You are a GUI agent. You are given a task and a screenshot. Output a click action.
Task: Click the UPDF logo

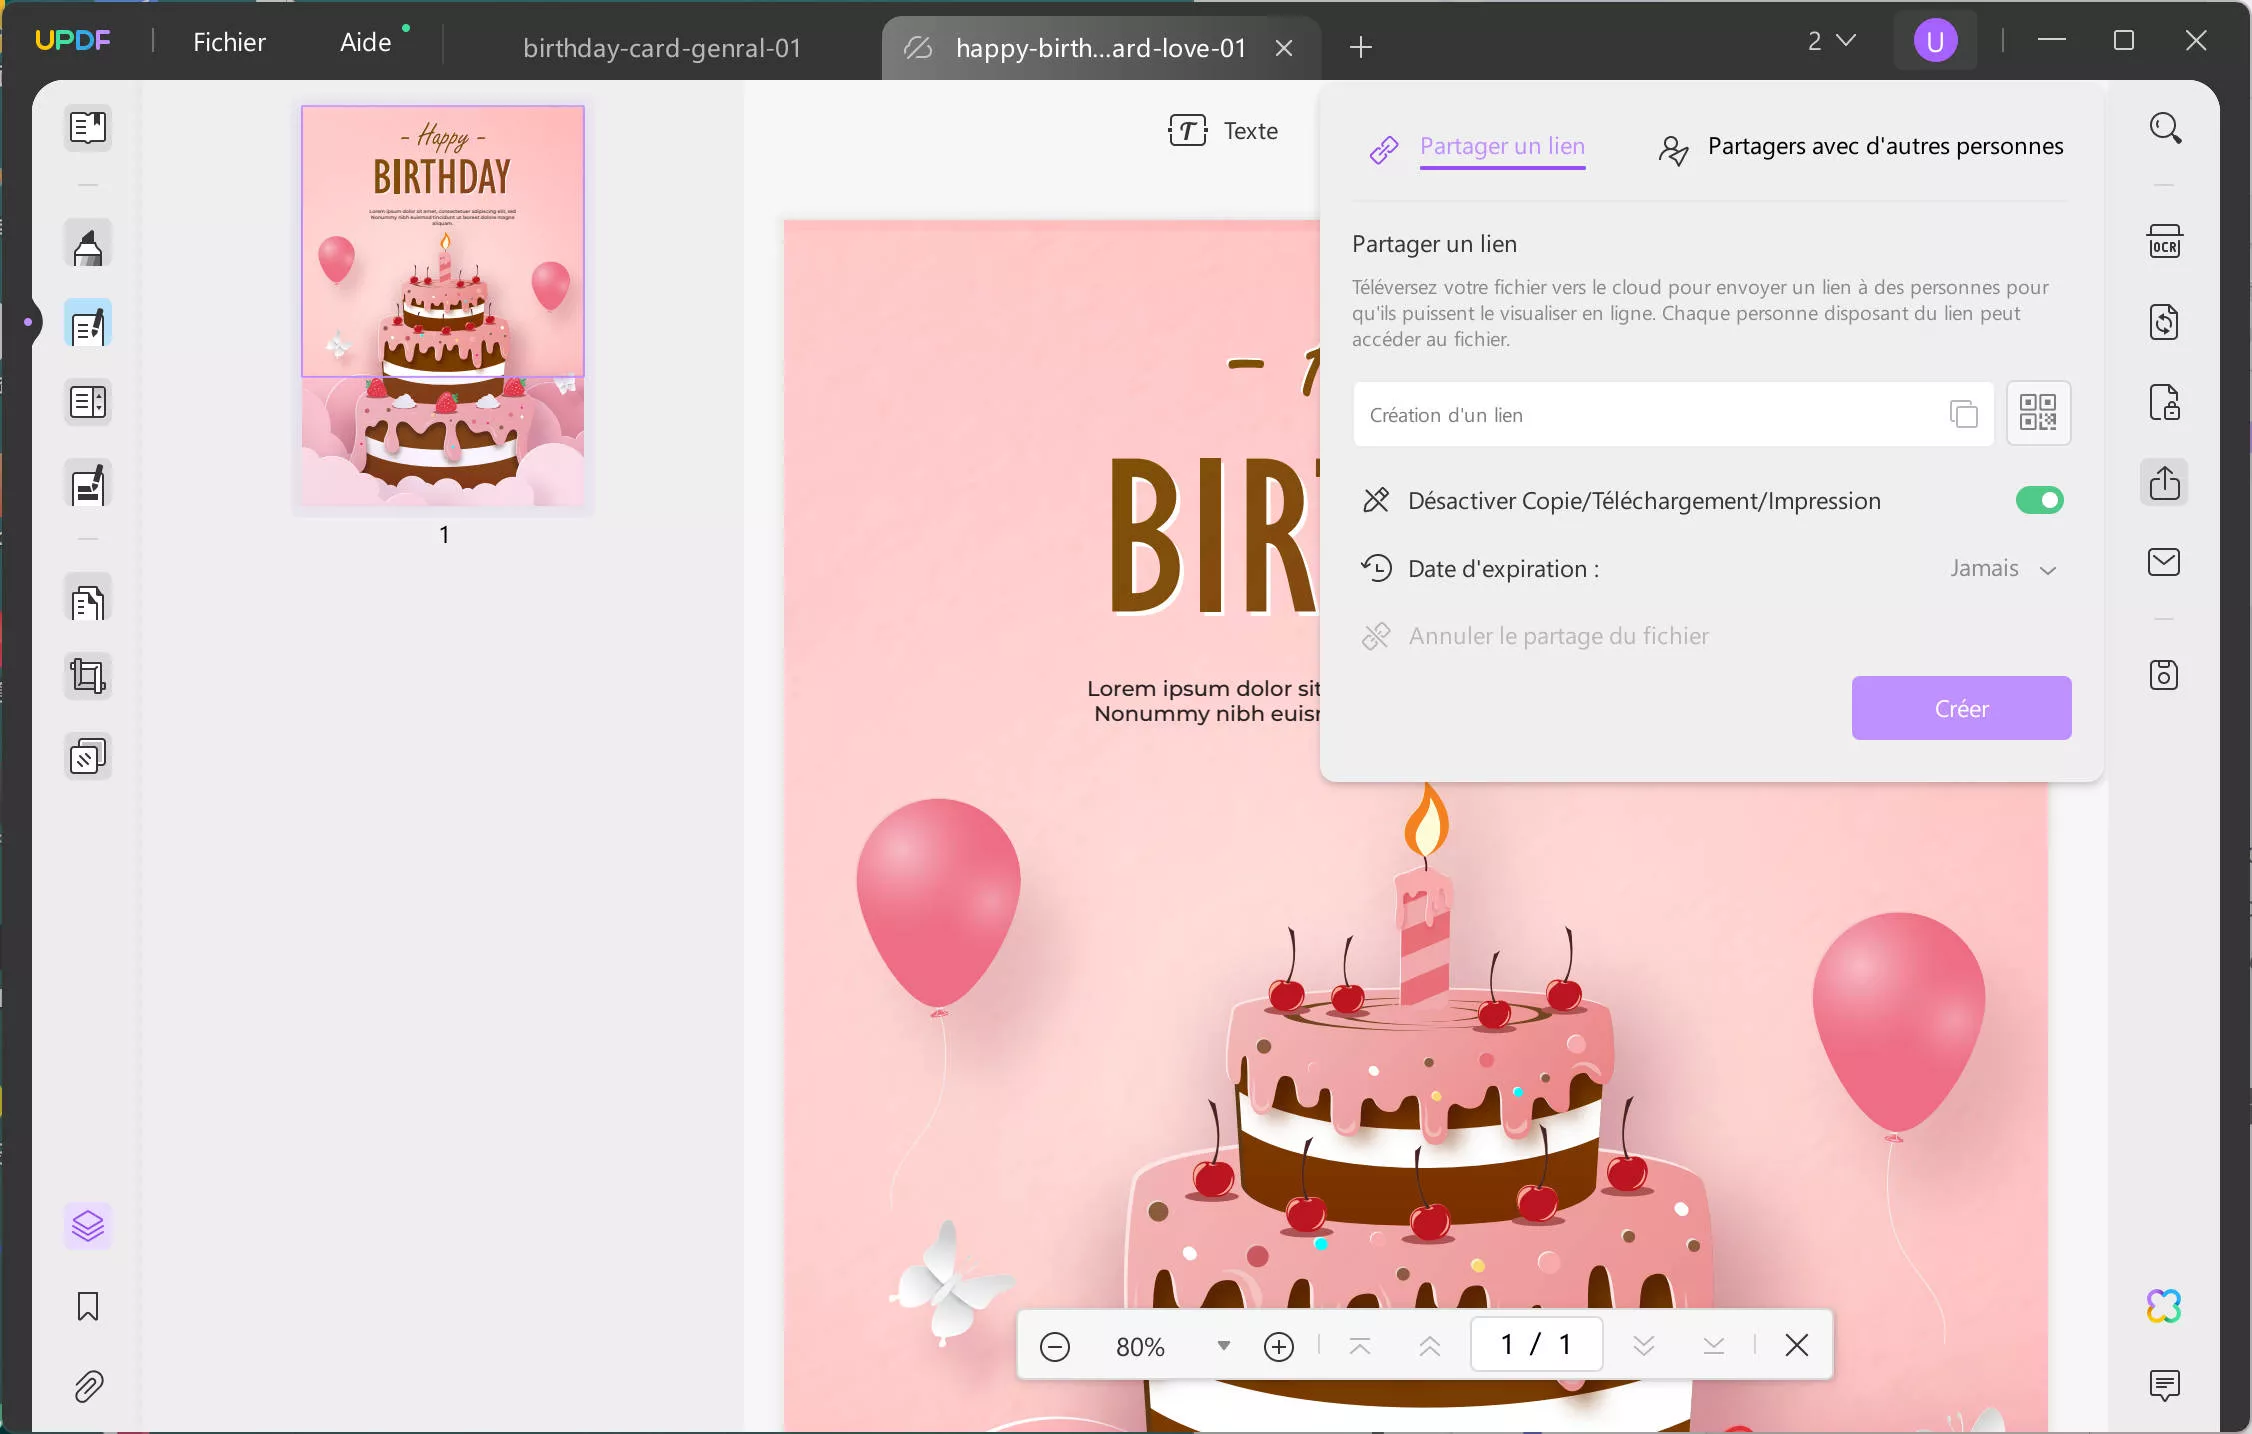click(x=73, y=40)
